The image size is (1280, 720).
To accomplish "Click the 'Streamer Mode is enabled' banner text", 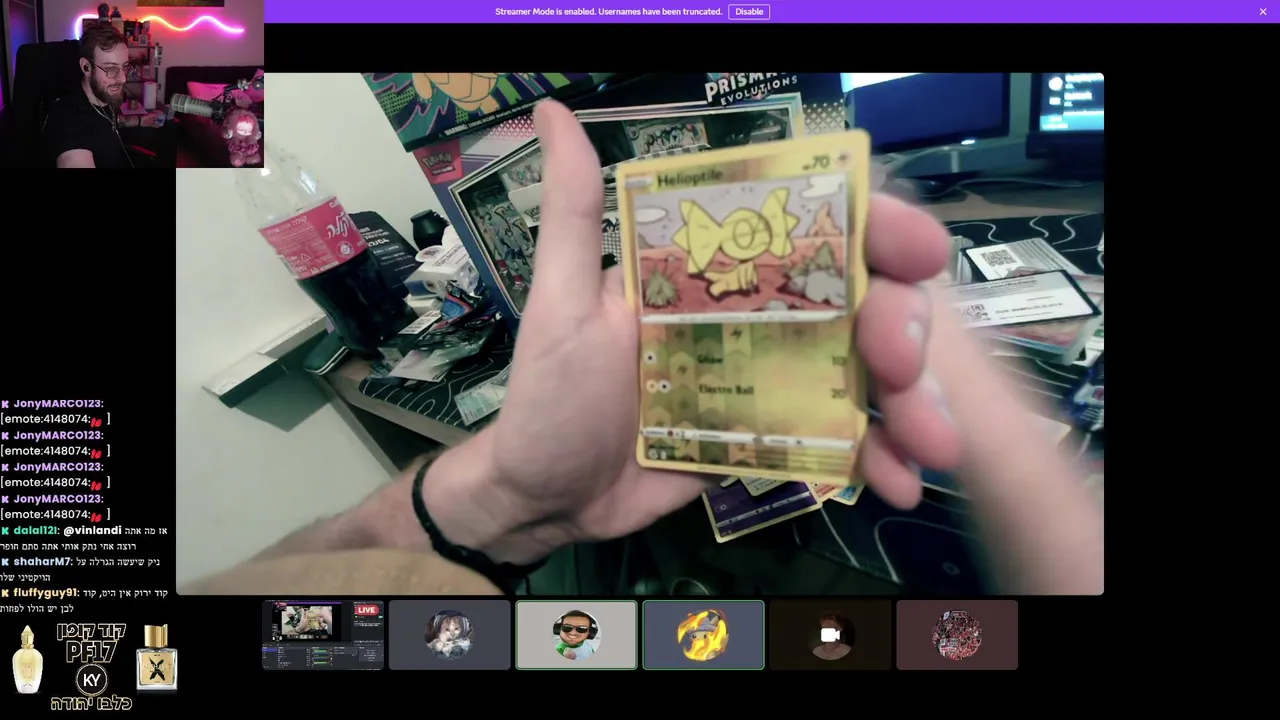I will pyautogui.click(x=608, y=12).
